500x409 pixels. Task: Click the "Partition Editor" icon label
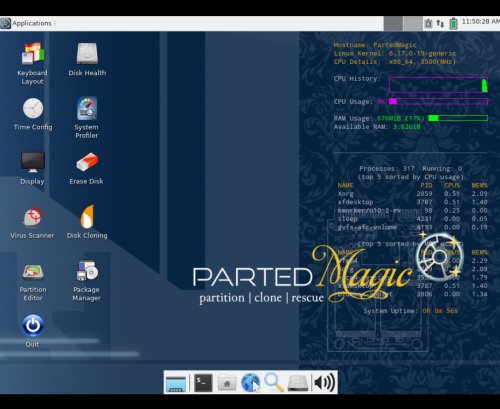(x=33, y=294)
